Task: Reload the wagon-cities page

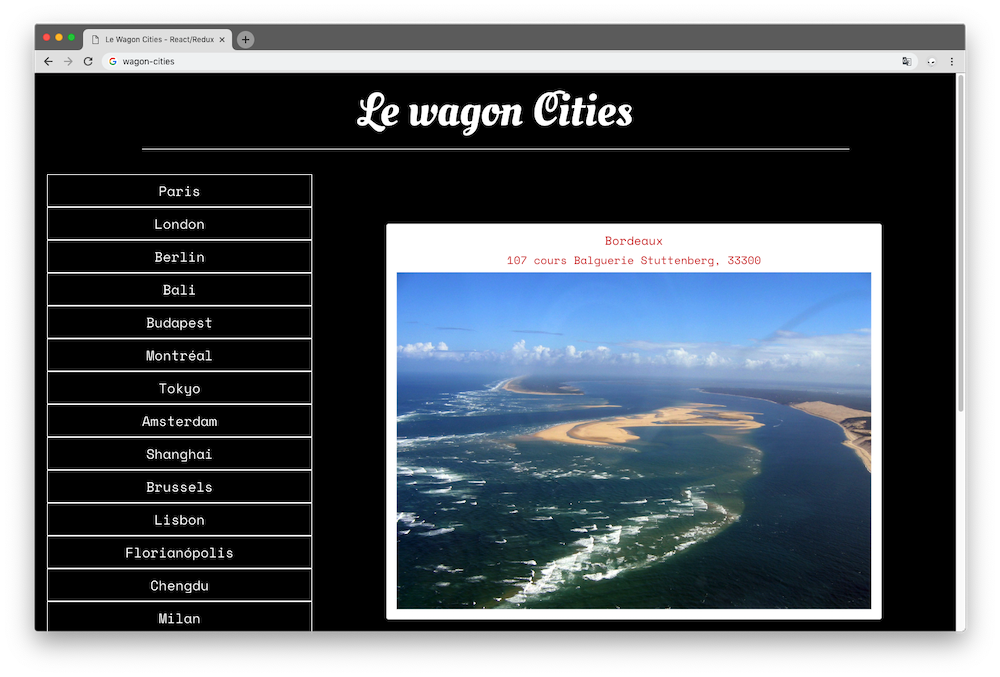Action: click(x=88, y=61)
